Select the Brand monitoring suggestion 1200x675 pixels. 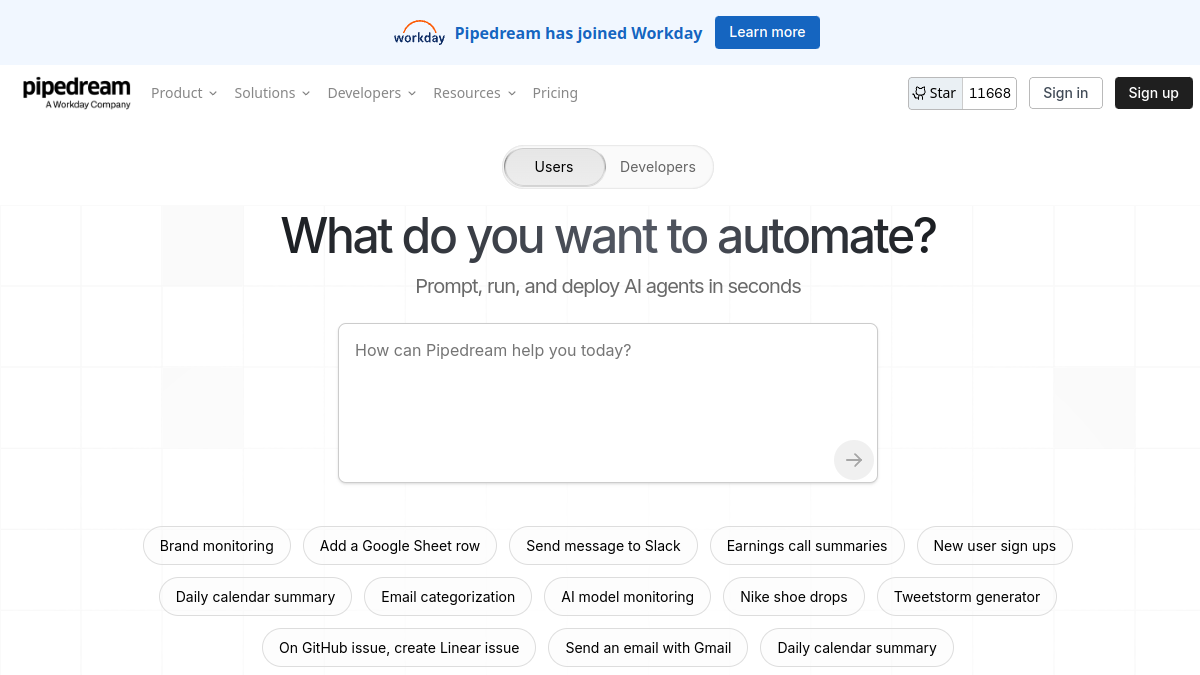pos(217,546)
